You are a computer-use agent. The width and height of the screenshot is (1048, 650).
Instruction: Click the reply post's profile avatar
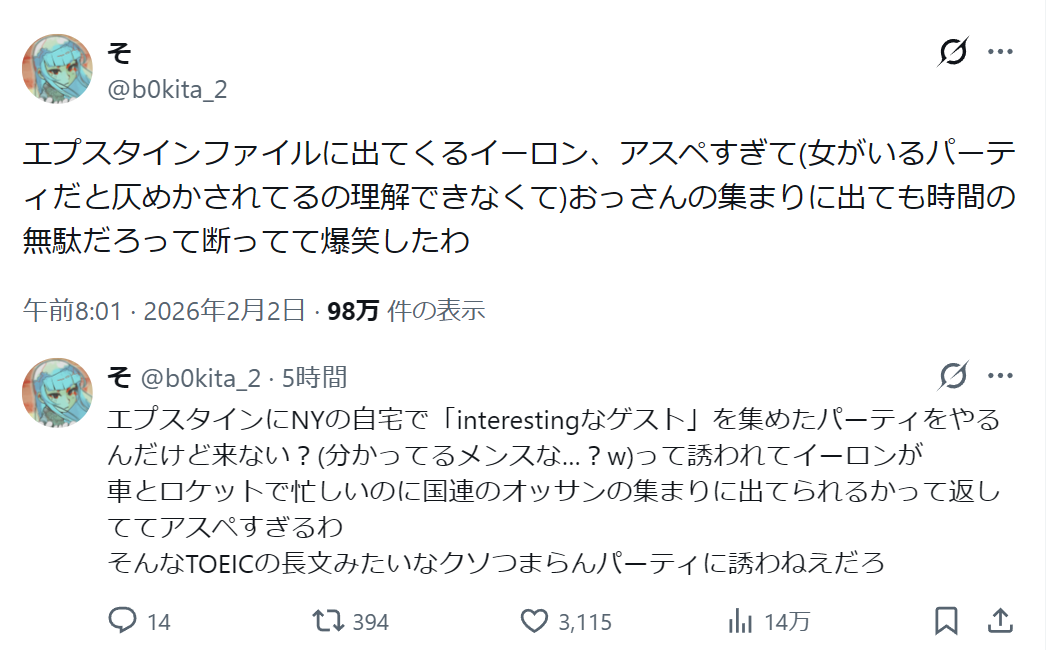[57, 392]
